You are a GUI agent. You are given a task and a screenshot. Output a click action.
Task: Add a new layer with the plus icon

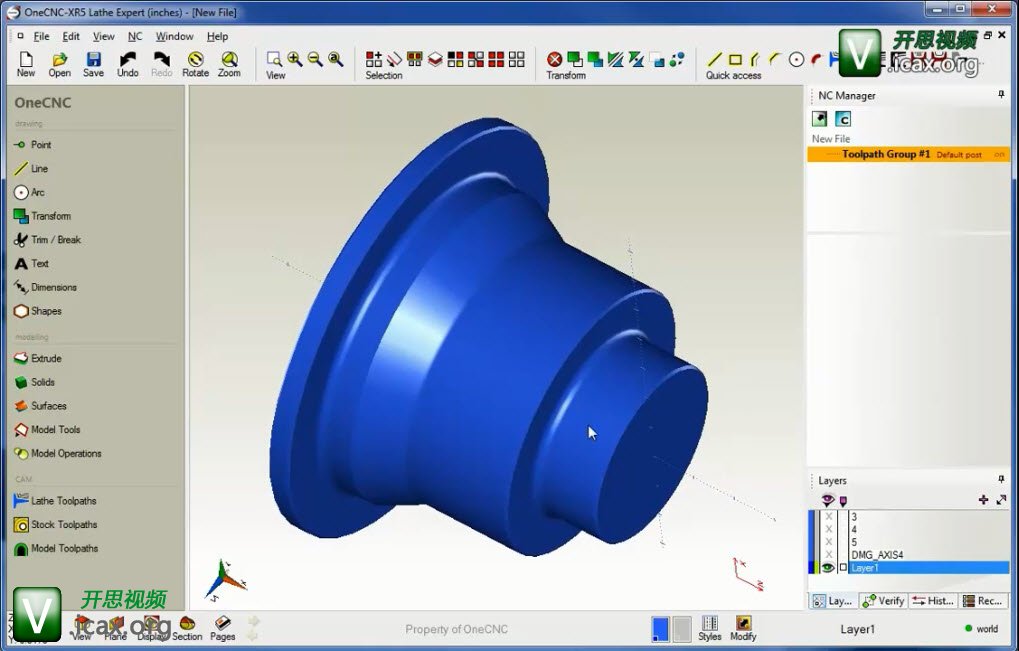[983, 500]
